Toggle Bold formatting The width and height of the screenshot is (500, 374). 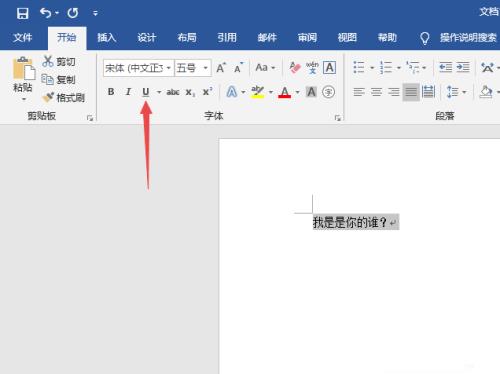(111, 92)
